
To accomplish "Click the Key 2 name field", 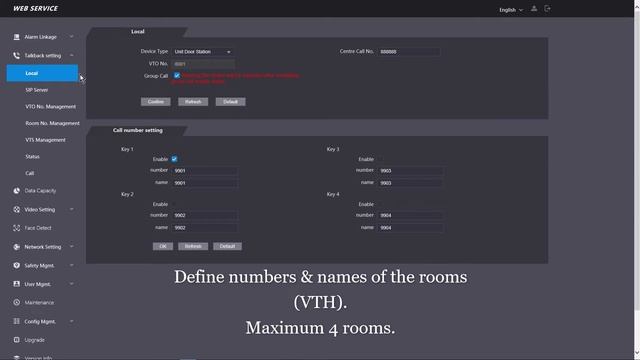I will pos(205,228).
